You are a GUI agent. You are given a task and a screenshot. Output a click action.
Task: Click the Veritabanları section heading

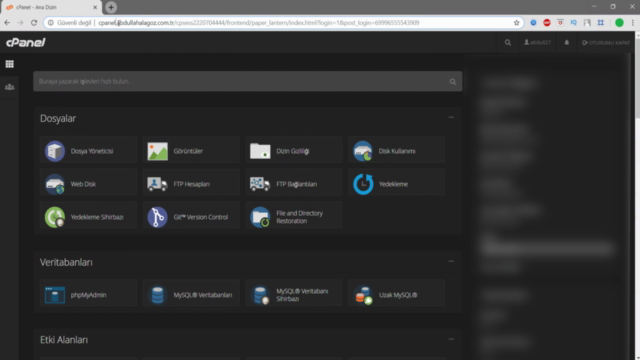point(66,262)
